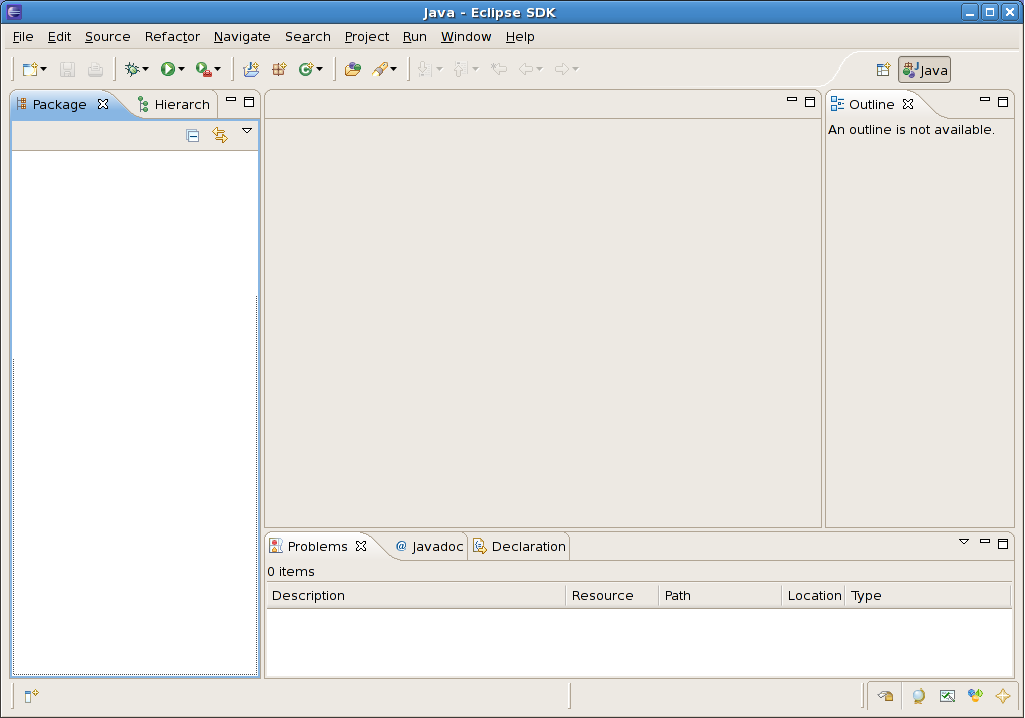The height and width of the screenshot is (718, 1025).
Task: Click the New Java Project icon
Action: (251, 69)
